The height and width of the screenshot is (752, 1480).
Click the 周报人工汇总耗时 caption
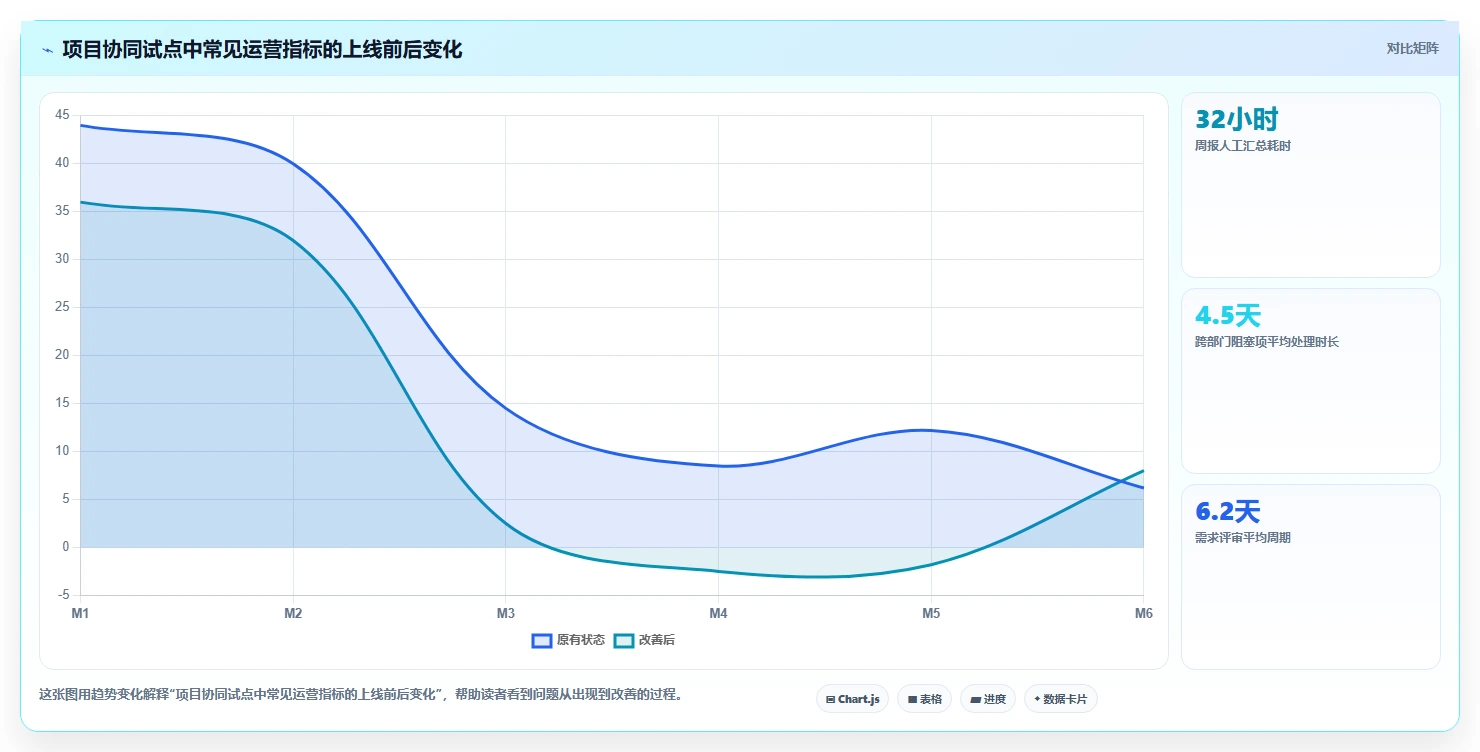pyautogui.click(x=1243, y=146)
